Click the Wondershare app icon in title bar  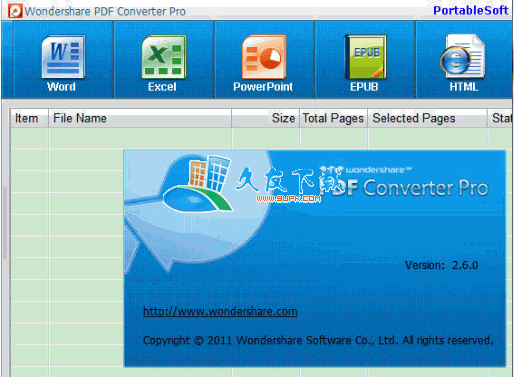click(15, 11)
